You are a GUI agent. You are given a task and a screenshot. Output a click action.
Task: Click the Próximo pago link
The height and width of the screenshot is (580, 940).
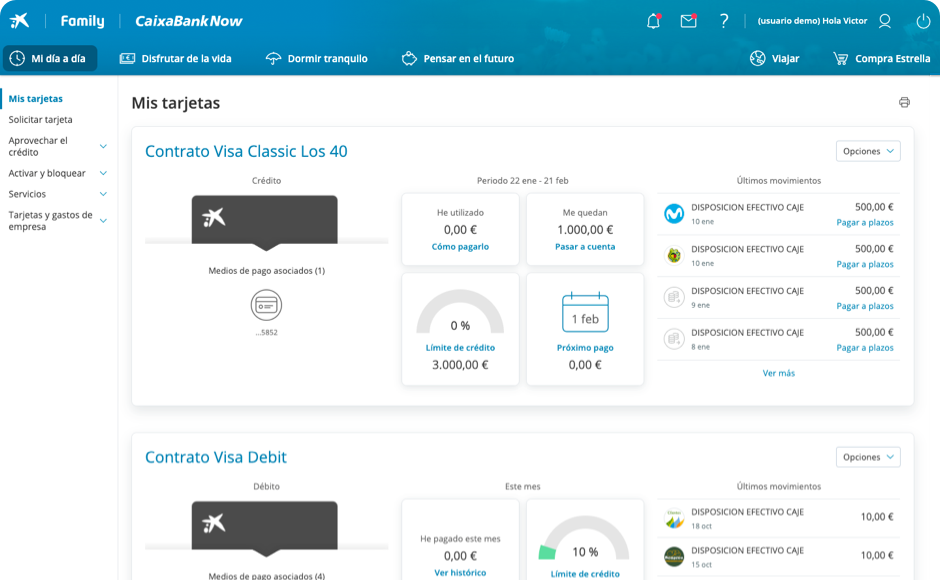tap(585, 348)
